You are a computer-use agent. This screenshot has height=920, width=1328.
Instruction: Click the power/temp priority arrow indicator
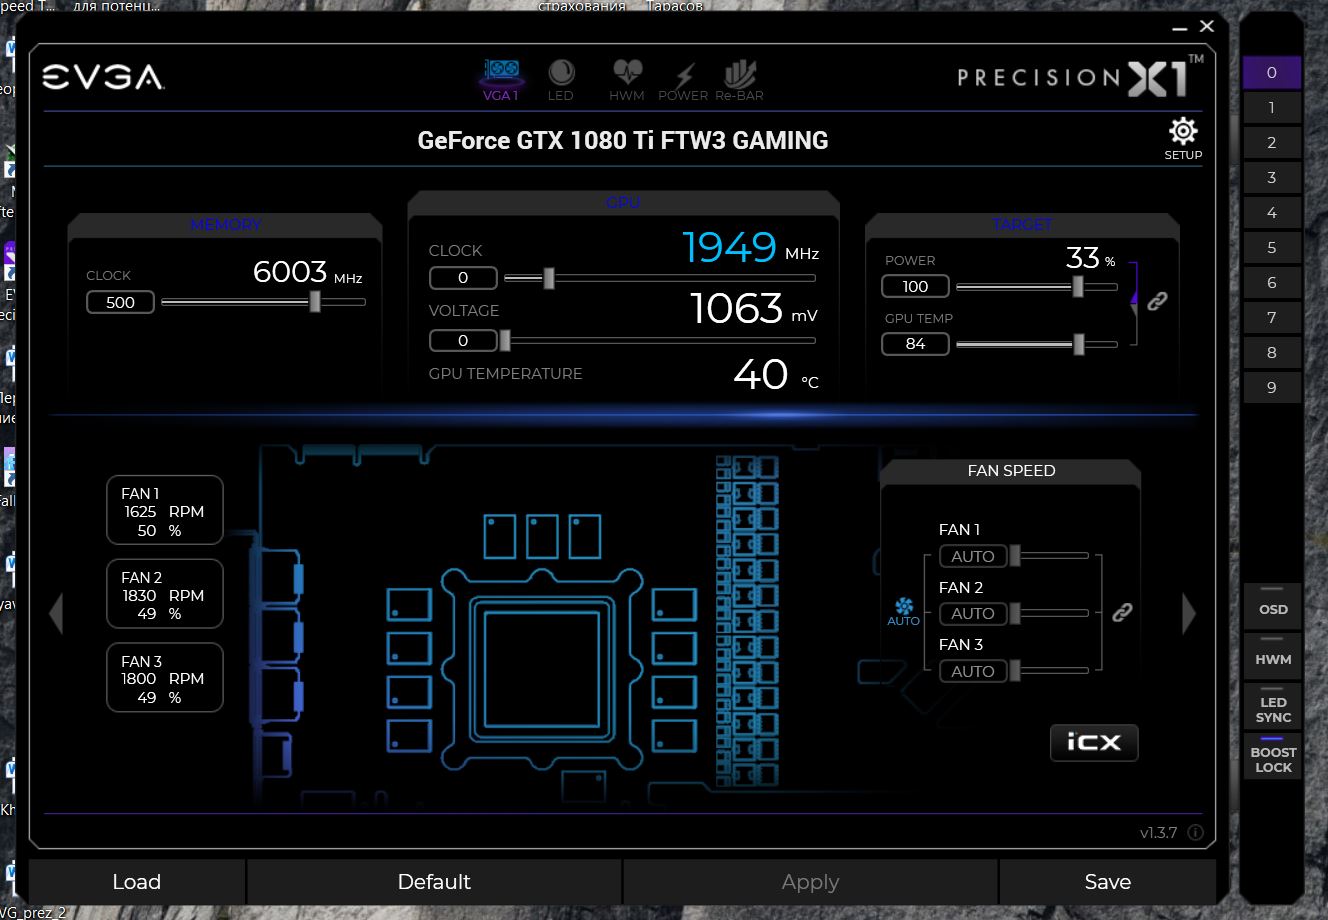[x=1133, y=303]
